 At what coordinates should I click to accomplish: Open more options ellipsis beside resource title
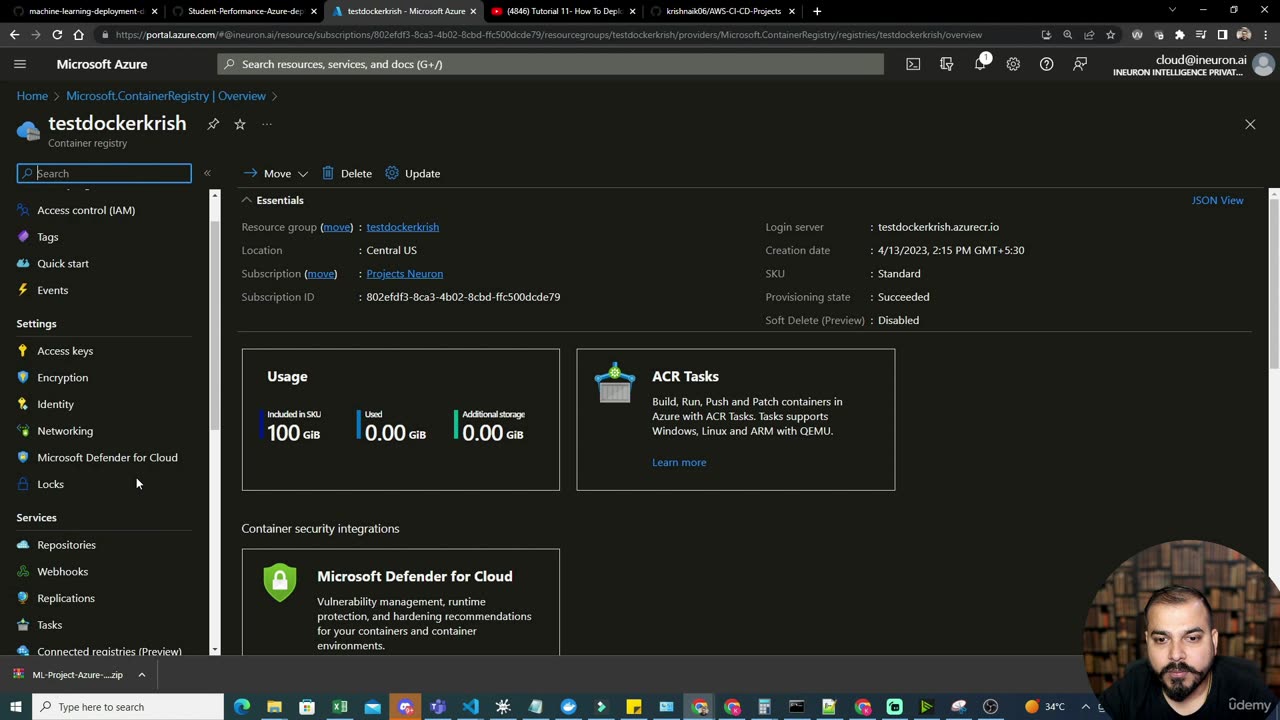(x=267, y=124)
